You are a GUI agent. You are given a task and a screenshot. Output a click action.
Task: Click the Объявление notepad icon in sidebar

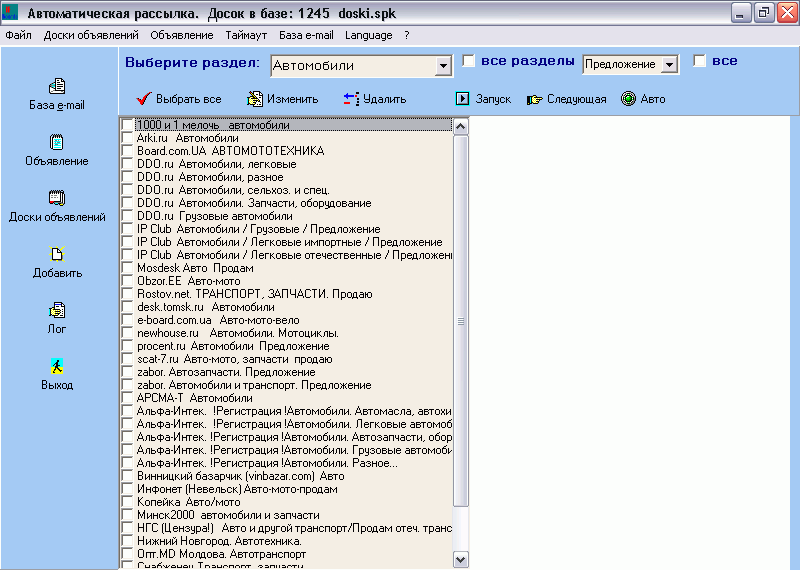coord(57,142)
